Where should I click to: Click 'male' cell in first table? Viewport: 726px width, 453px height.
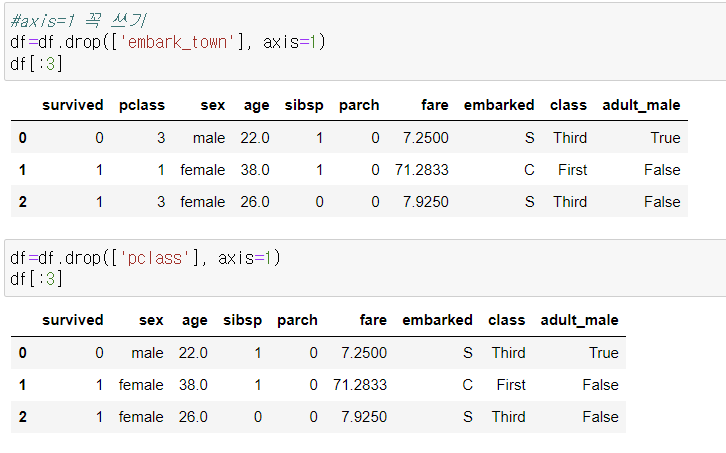point(209,138)
